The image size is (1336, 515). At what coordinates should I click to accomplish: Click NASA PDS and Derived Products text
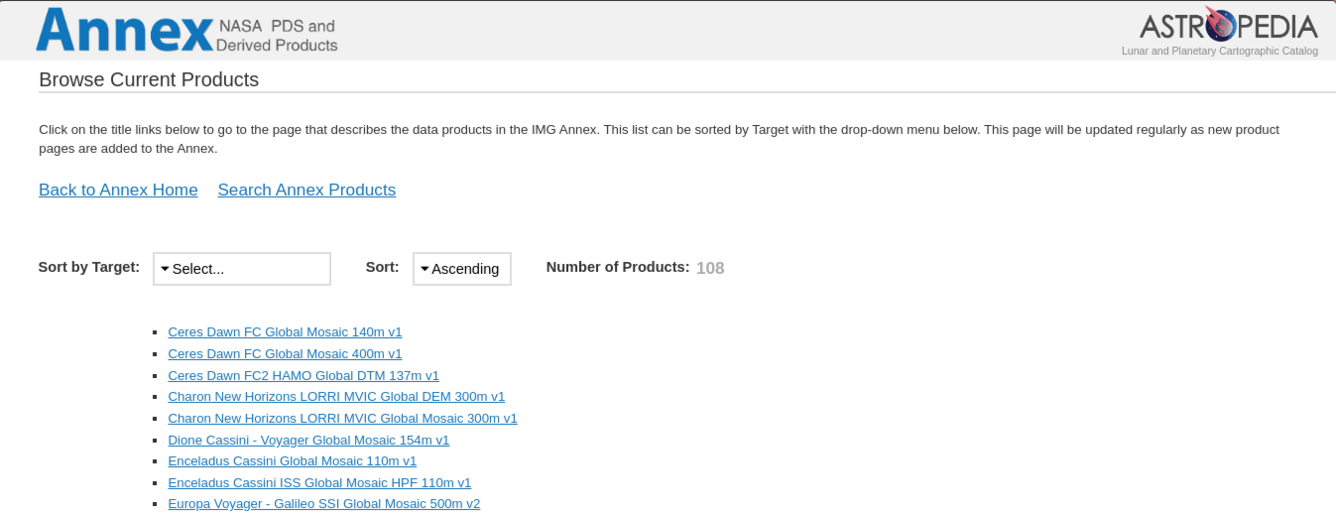277,36
